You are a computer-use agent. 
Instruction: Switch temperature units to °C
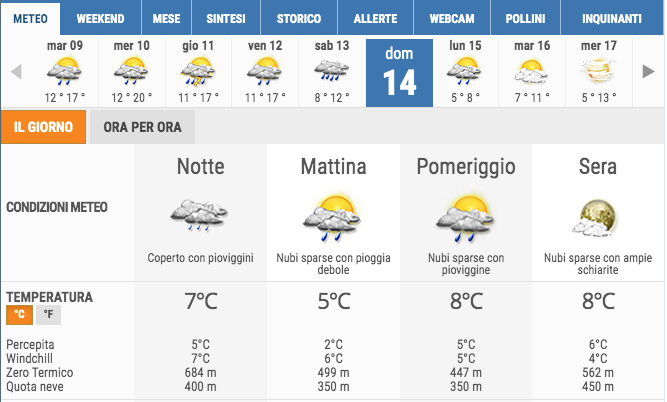click(20, 315)
